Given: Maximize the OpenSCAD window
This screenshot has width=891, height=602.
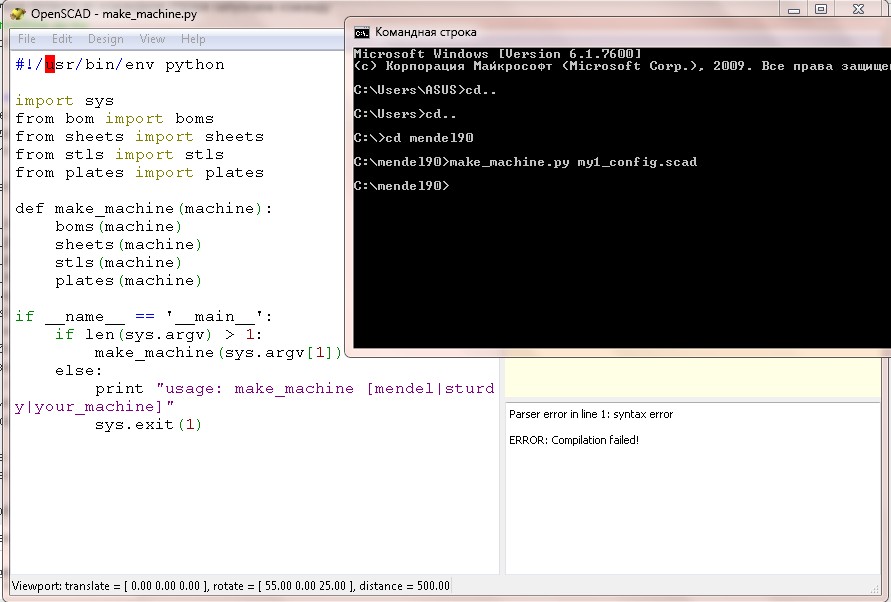Looking at the screenshot, I should pyautogui.click(x=821, y=9).
